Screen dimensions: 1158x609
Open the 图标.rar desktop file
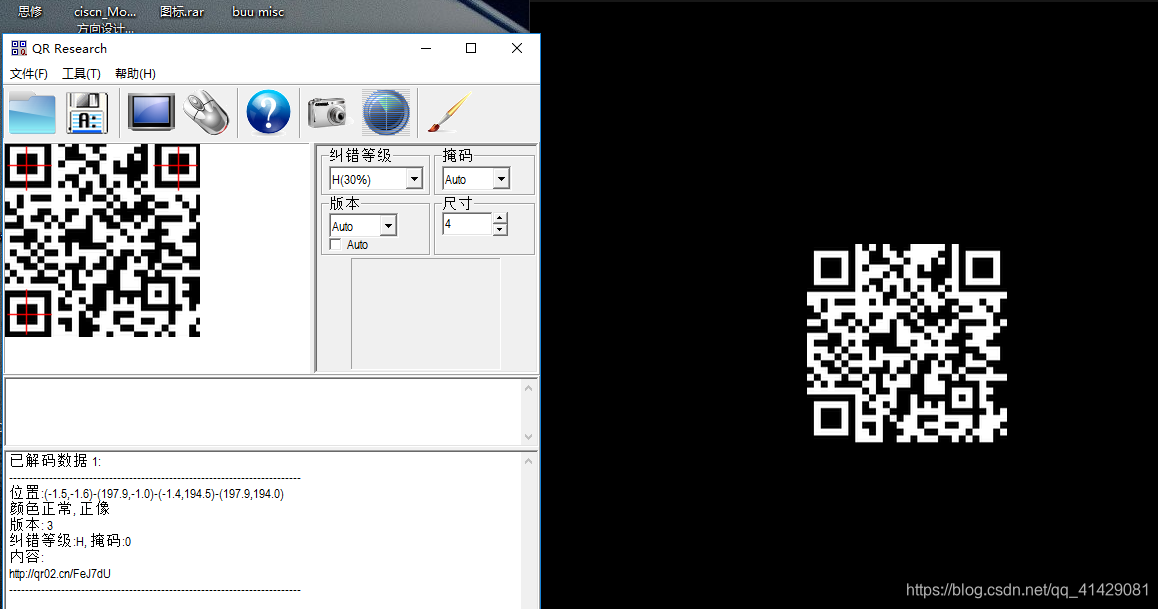pyautogui.click(x=182, y=12)
